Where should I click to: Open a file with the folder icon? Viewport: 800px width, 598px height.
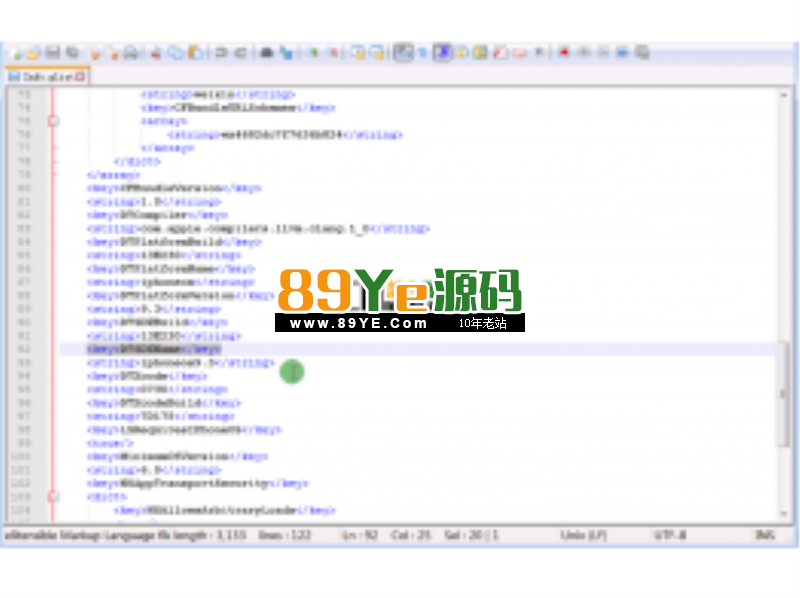[34, 53]
